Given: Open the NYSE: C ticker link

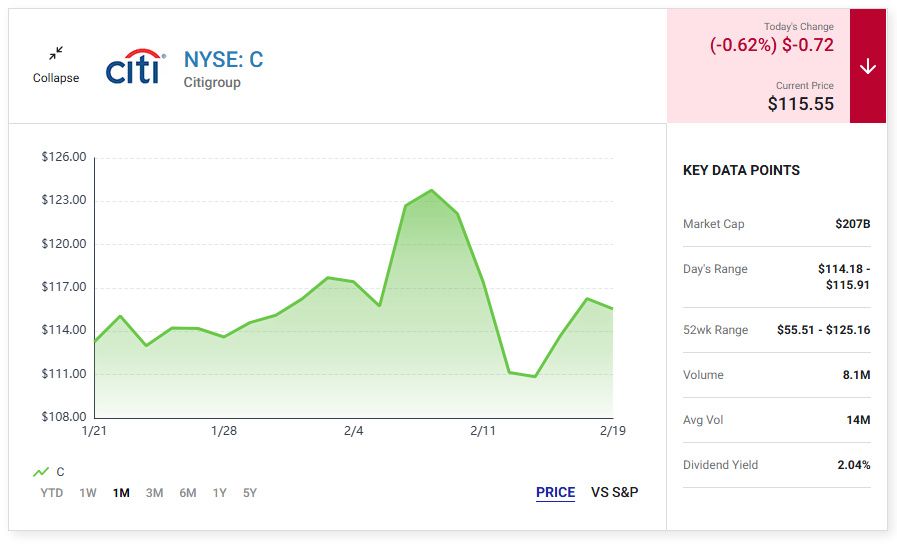Looking at the screenshot, I should pyautogui.click(x=223, y=59).
